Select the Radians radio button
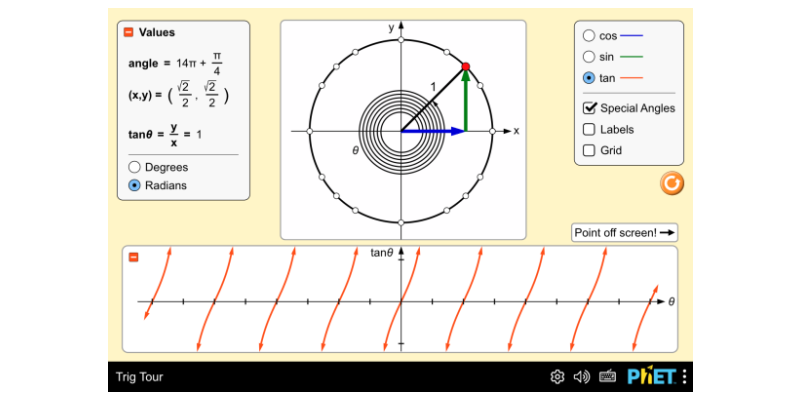 [135, 185]
